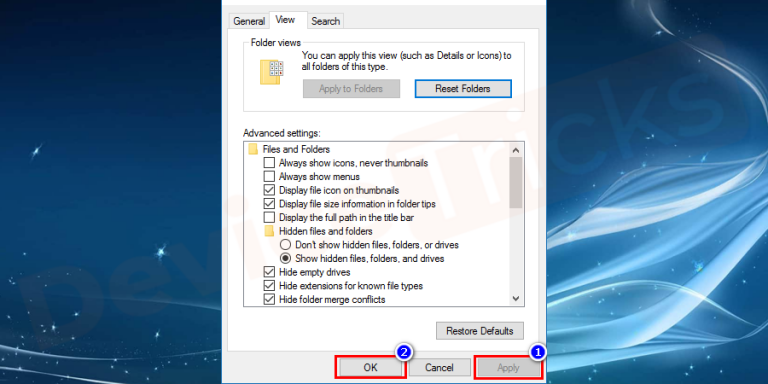Click the Files and Folders folder icon
Screen dimensions: 768x384
coord(253,149)
